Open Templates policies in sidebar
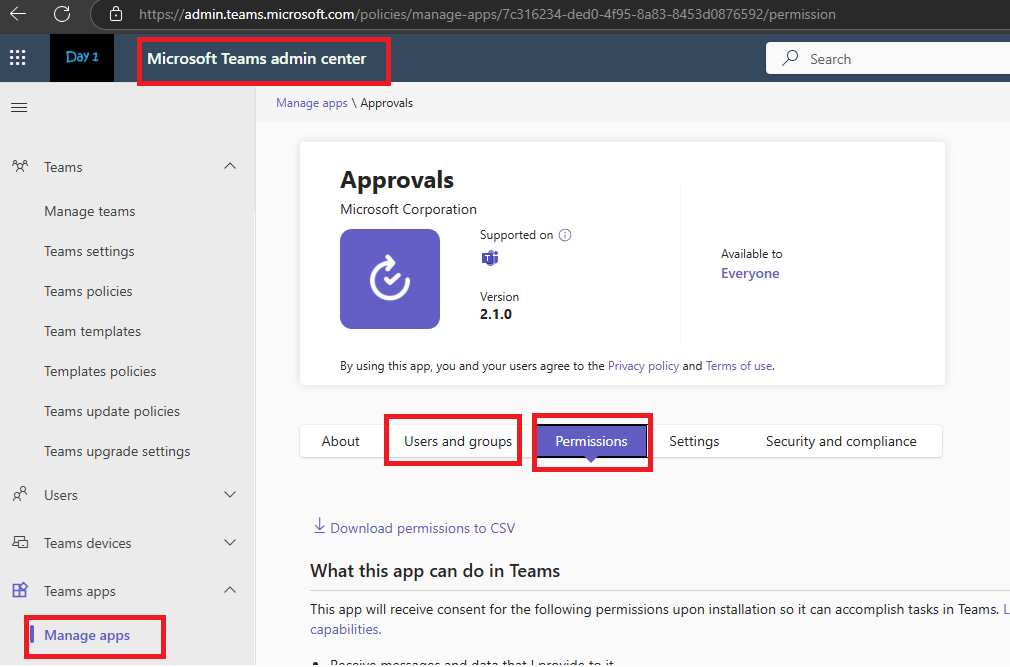 point(100,371)
